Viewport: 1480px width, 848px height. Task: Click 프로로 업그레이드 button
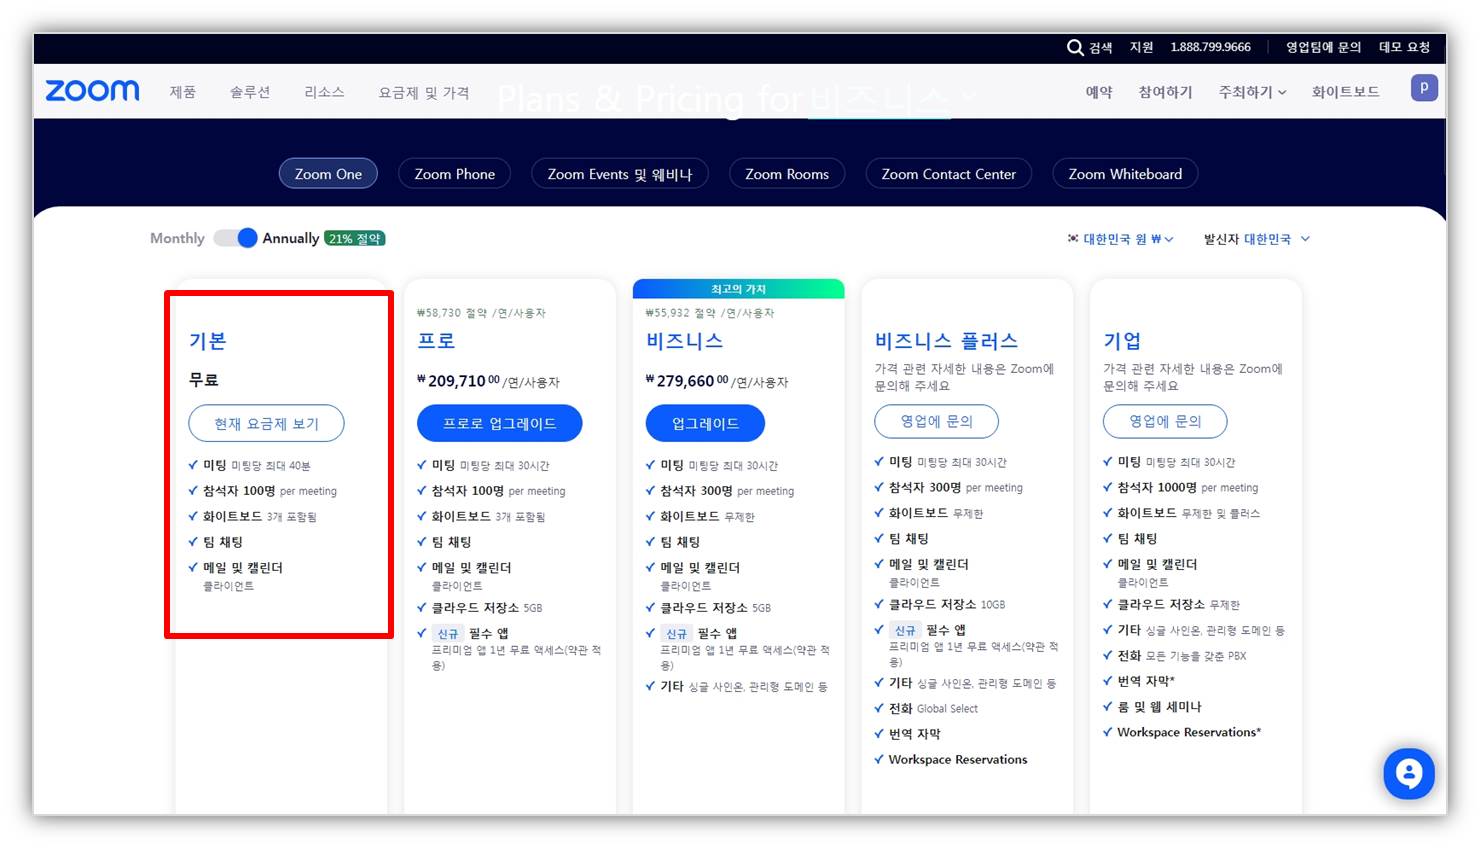499,423
